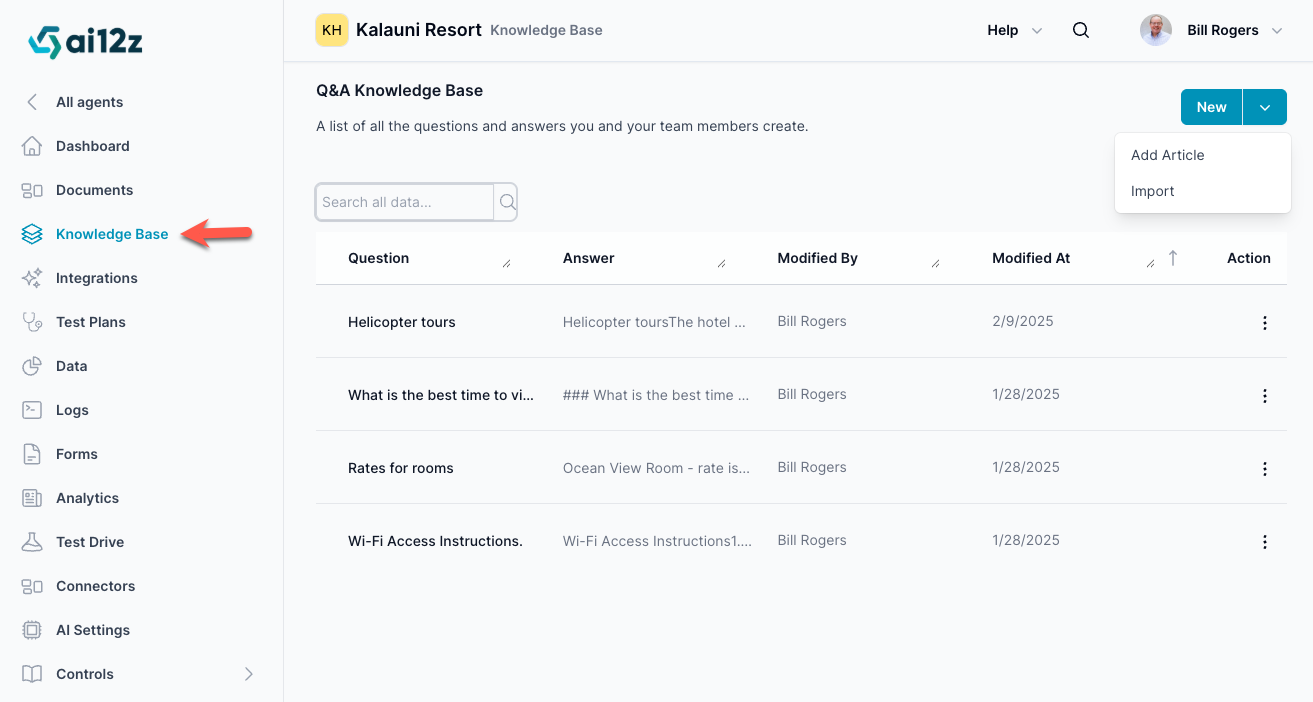Image resolution: width=1313 pixels, height=702 pixels.
Task: Click the Search all data field
Action: (x=405, y=202)
